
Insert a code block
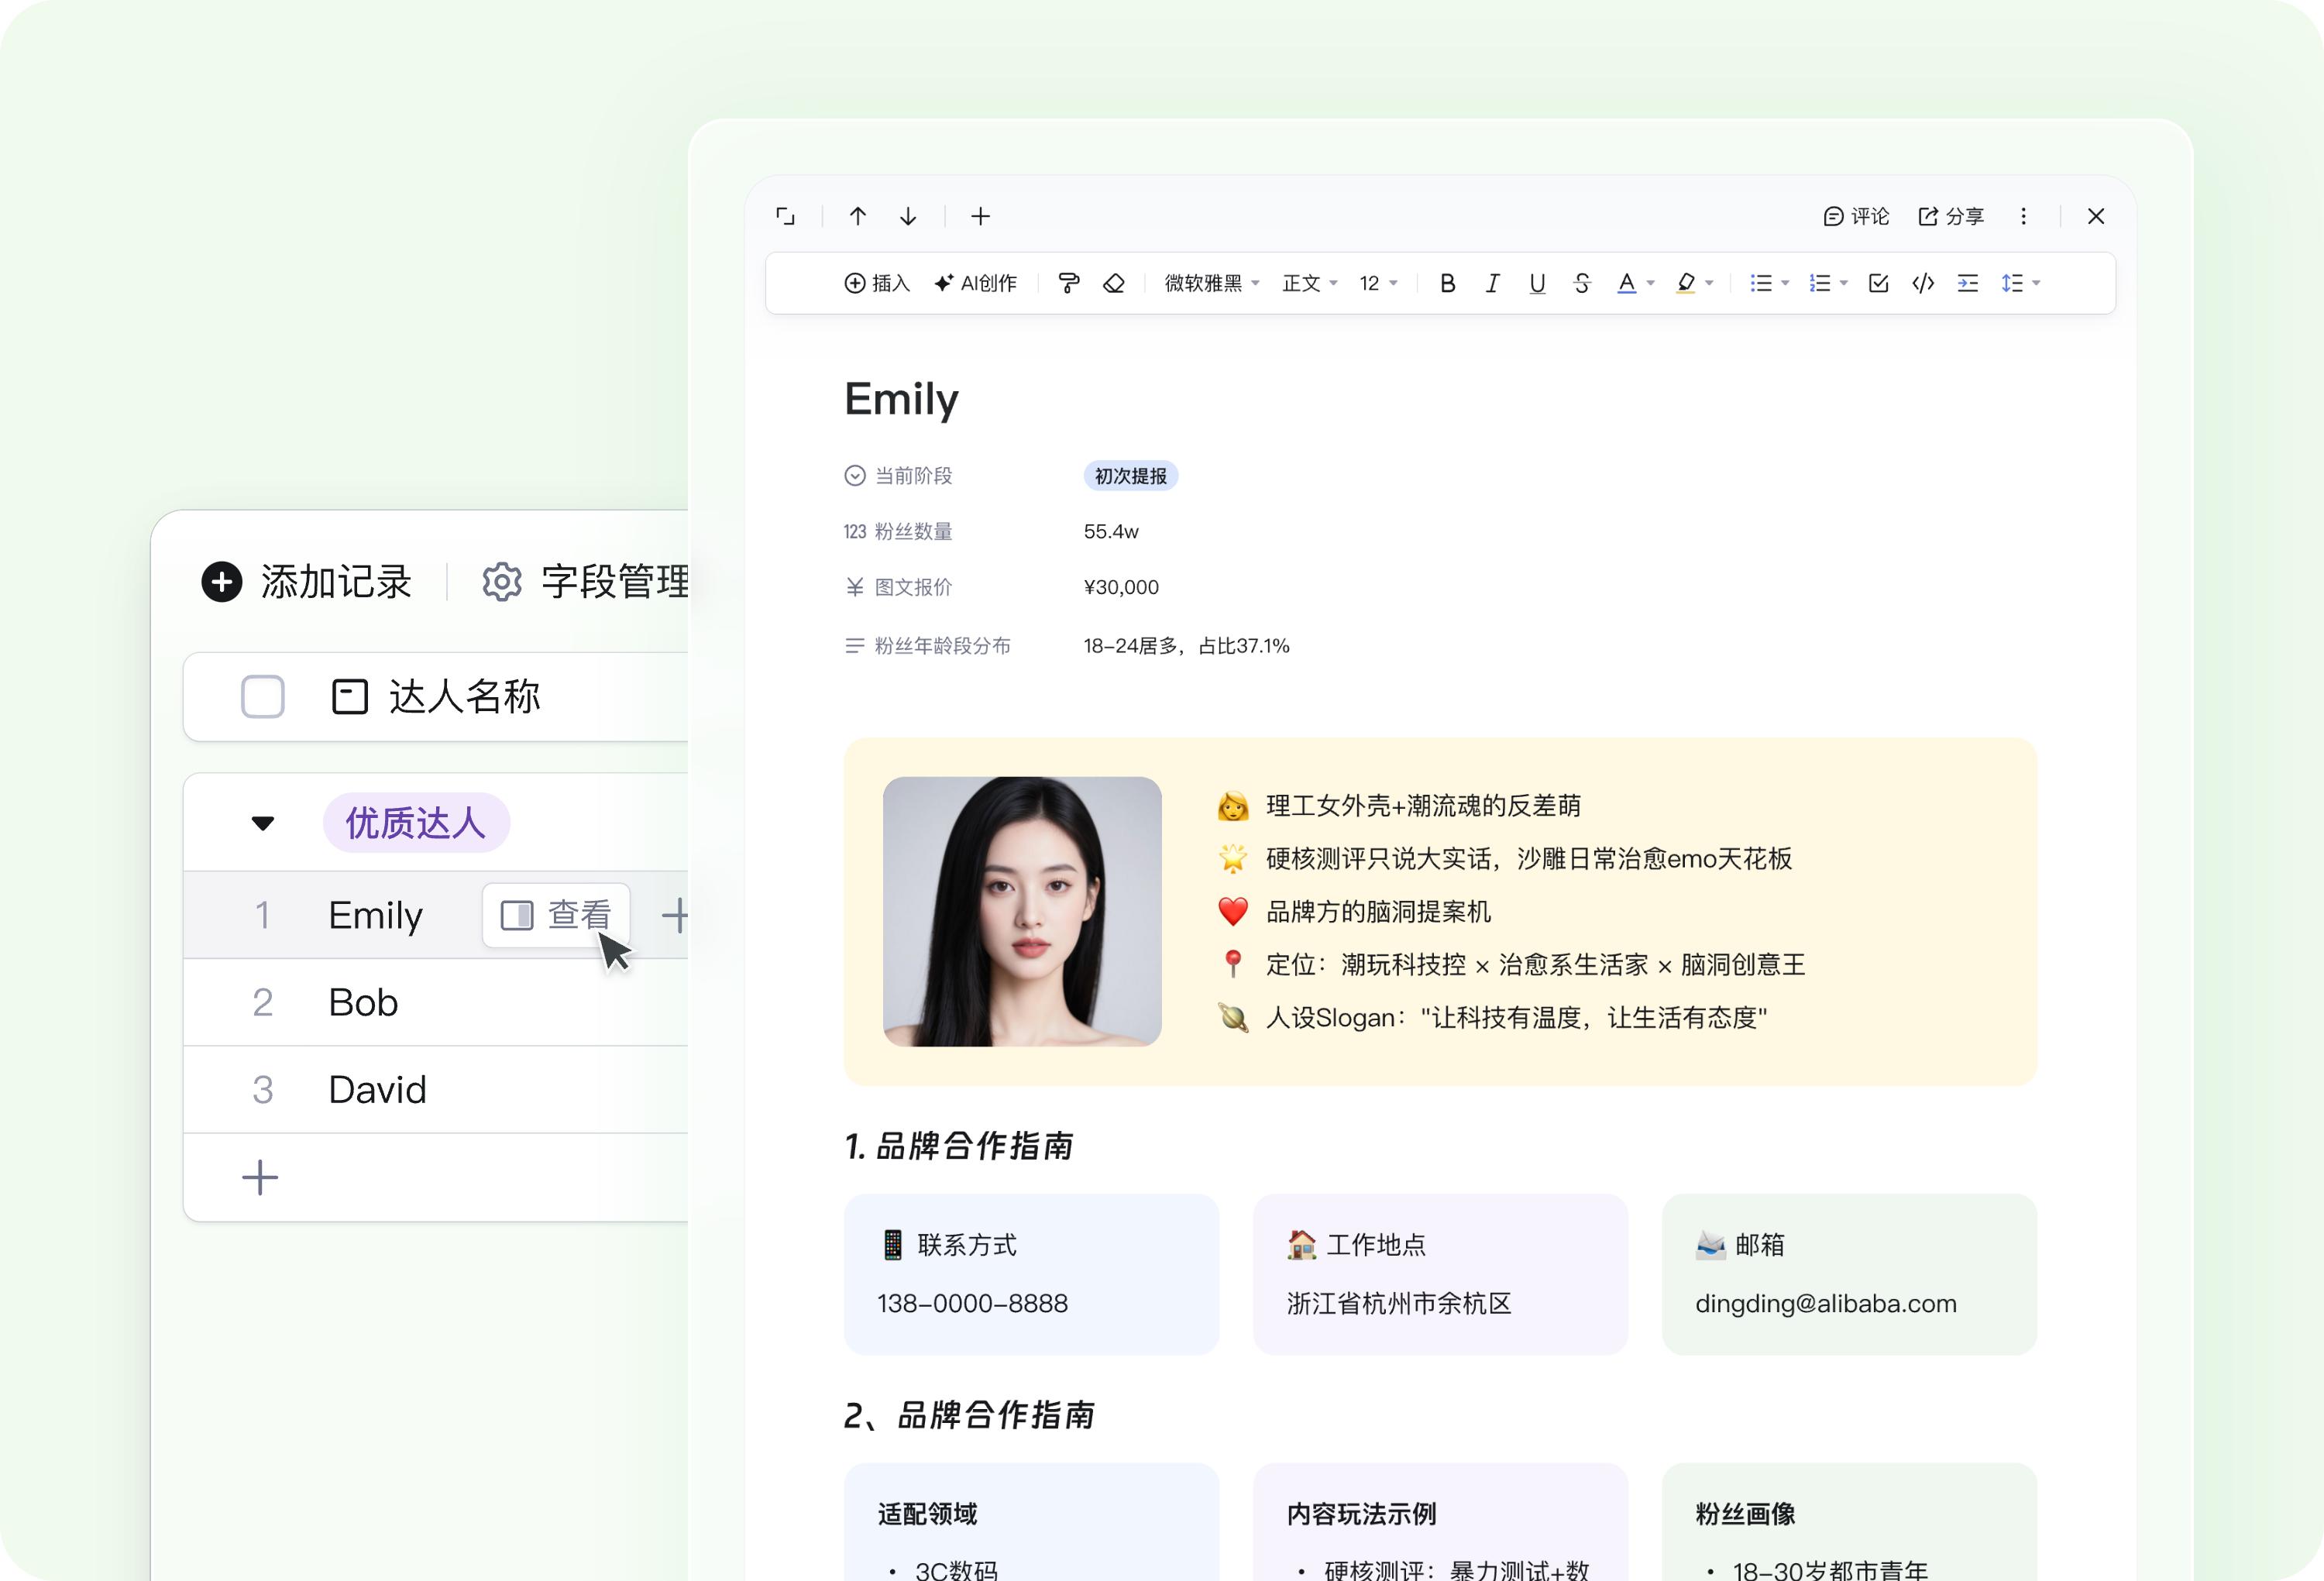(x=1922, y=283)
